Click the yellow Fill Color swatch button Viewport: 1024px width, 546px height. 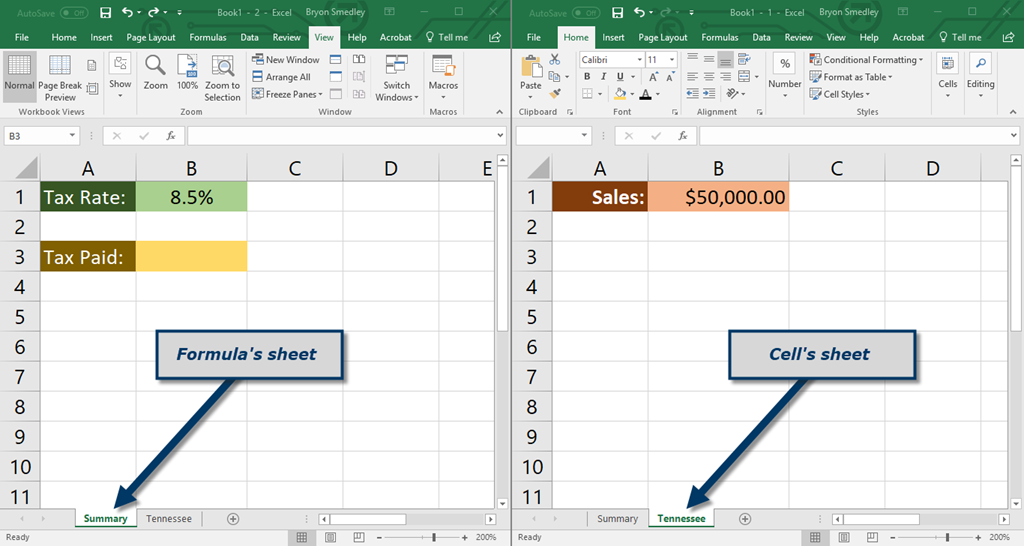(x=620, y=94)
